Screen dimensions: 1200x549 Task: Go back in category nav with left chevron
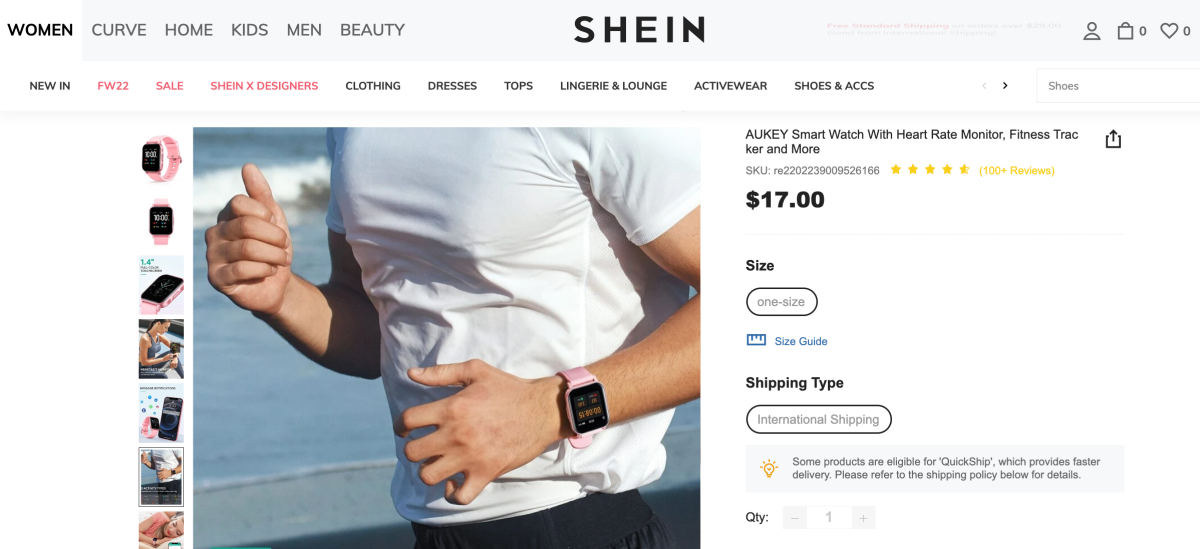(984, 86)
